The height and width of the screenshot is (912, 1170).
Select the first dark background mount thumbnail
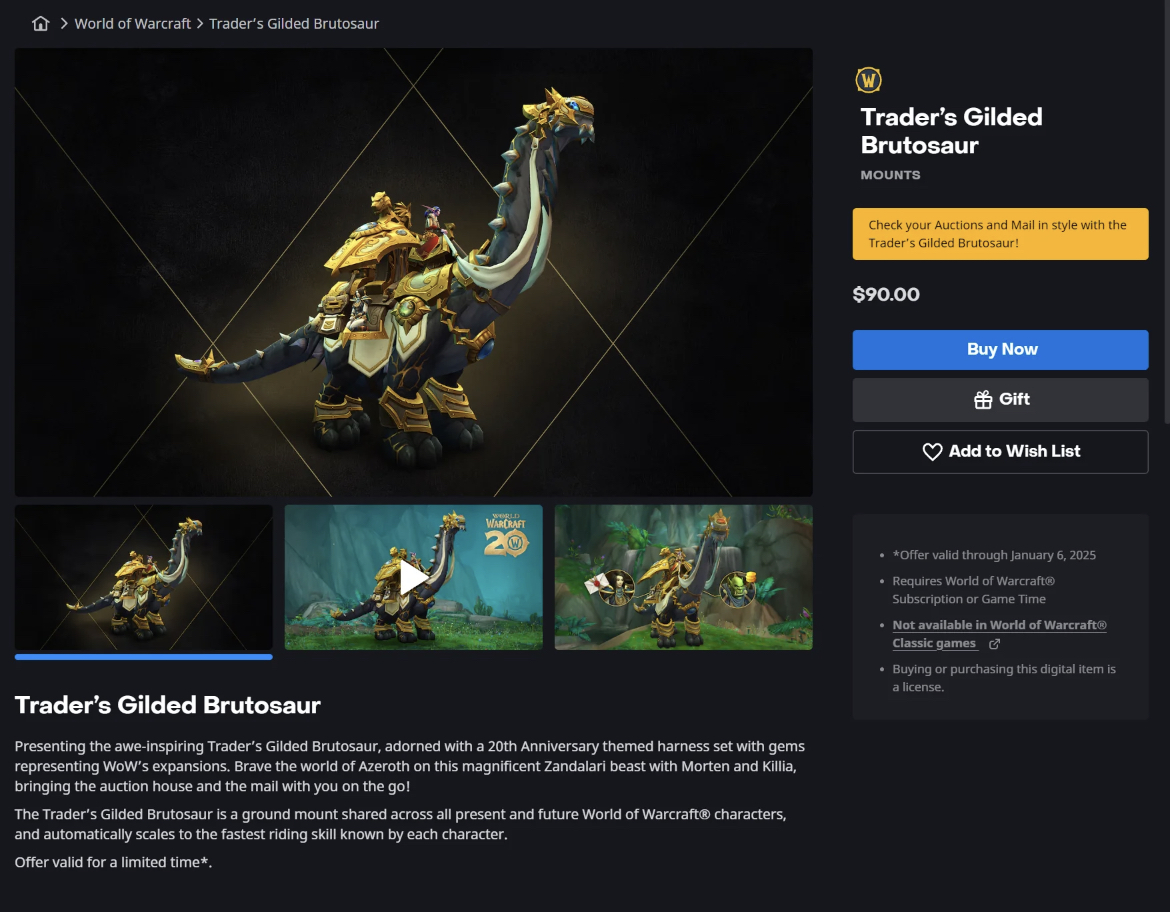pyautogui.click(x=143, y=577)
